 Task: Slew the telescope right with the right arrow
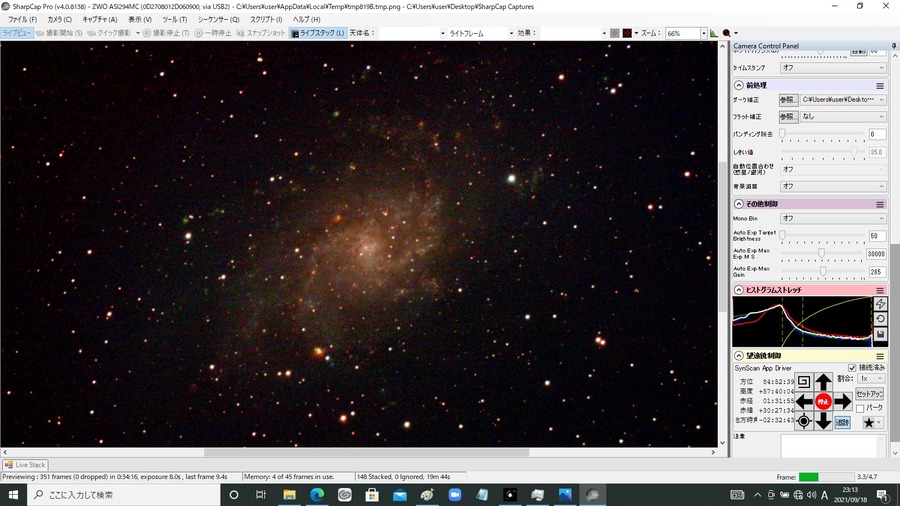pyautogui.click(x=843, y=402)
